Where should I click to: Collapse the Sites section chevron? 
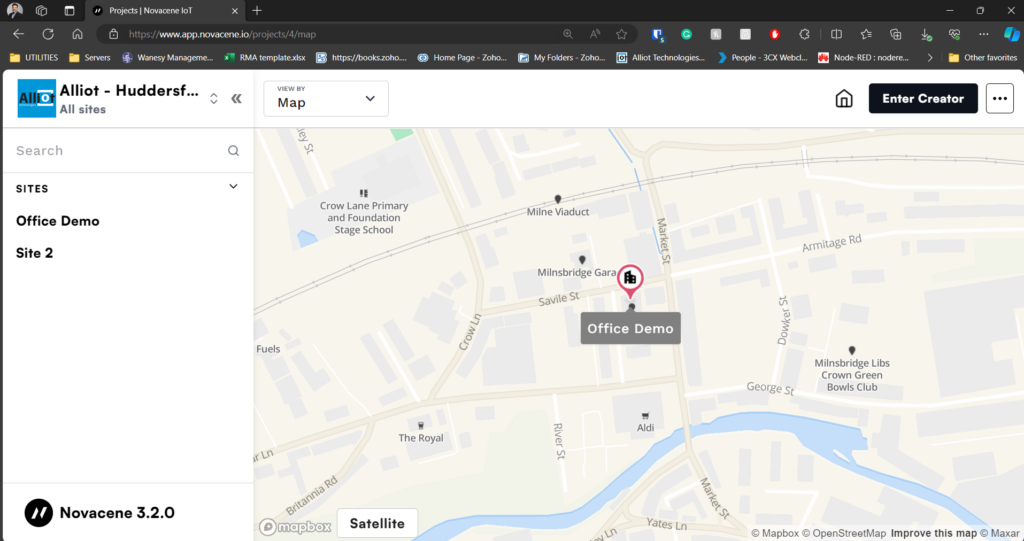pyautogui.click(x=233, y=187)
